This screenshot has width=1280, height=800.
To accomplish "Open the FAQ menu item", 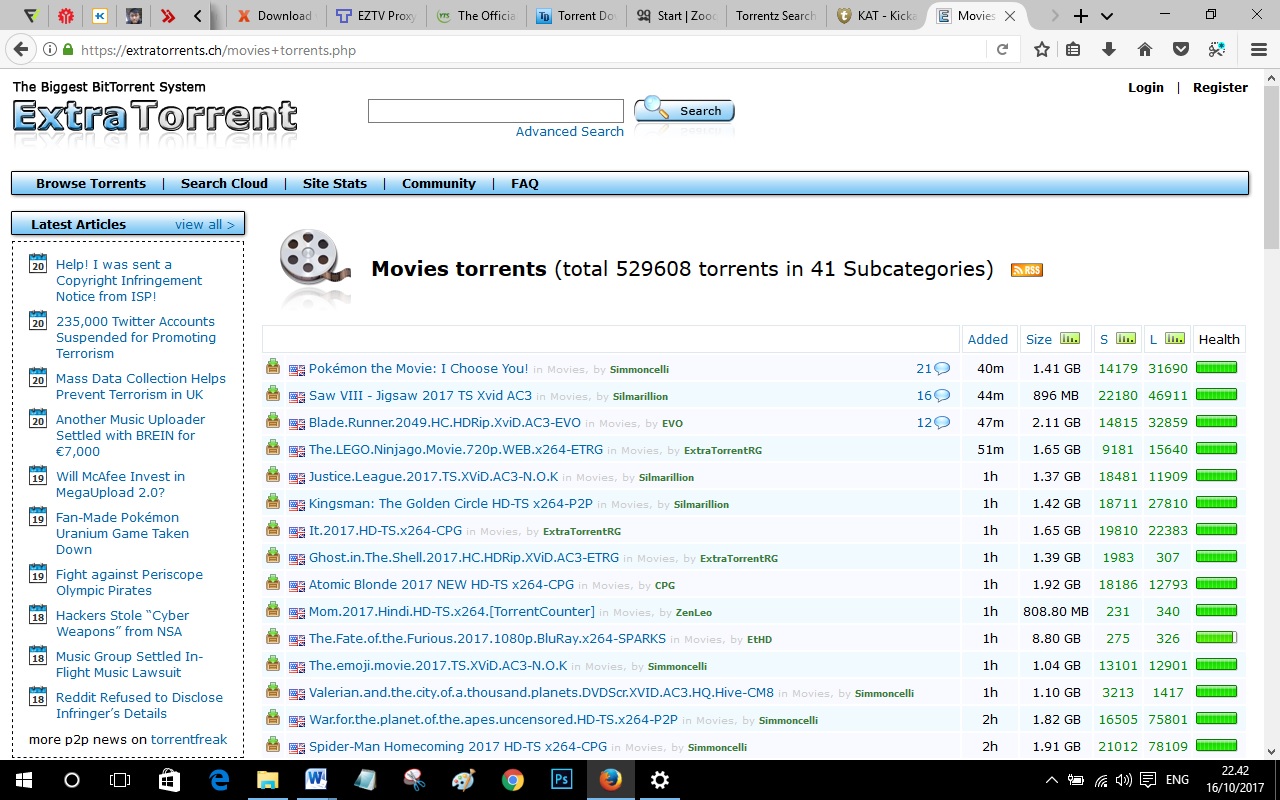I will click(x=525, y=184).
